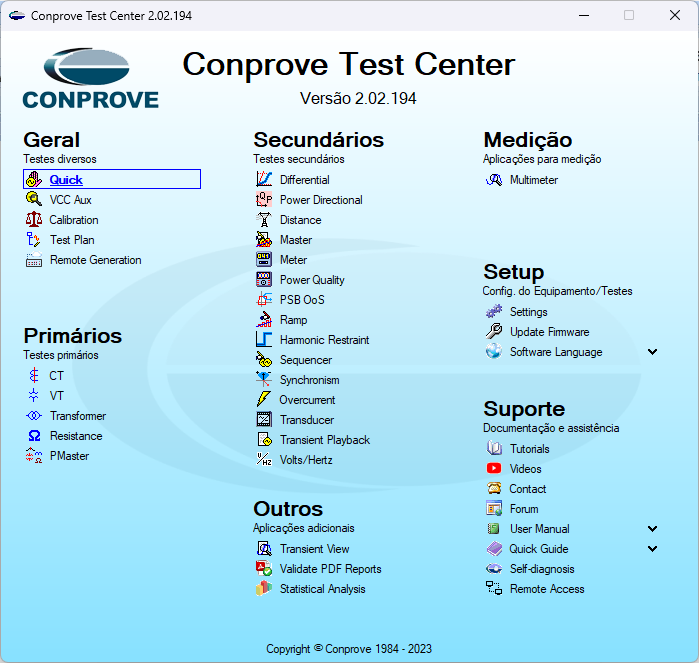Click the Remote Generation icon
Image resolution: width=699 pixels, height=663 pixels.
33,259
